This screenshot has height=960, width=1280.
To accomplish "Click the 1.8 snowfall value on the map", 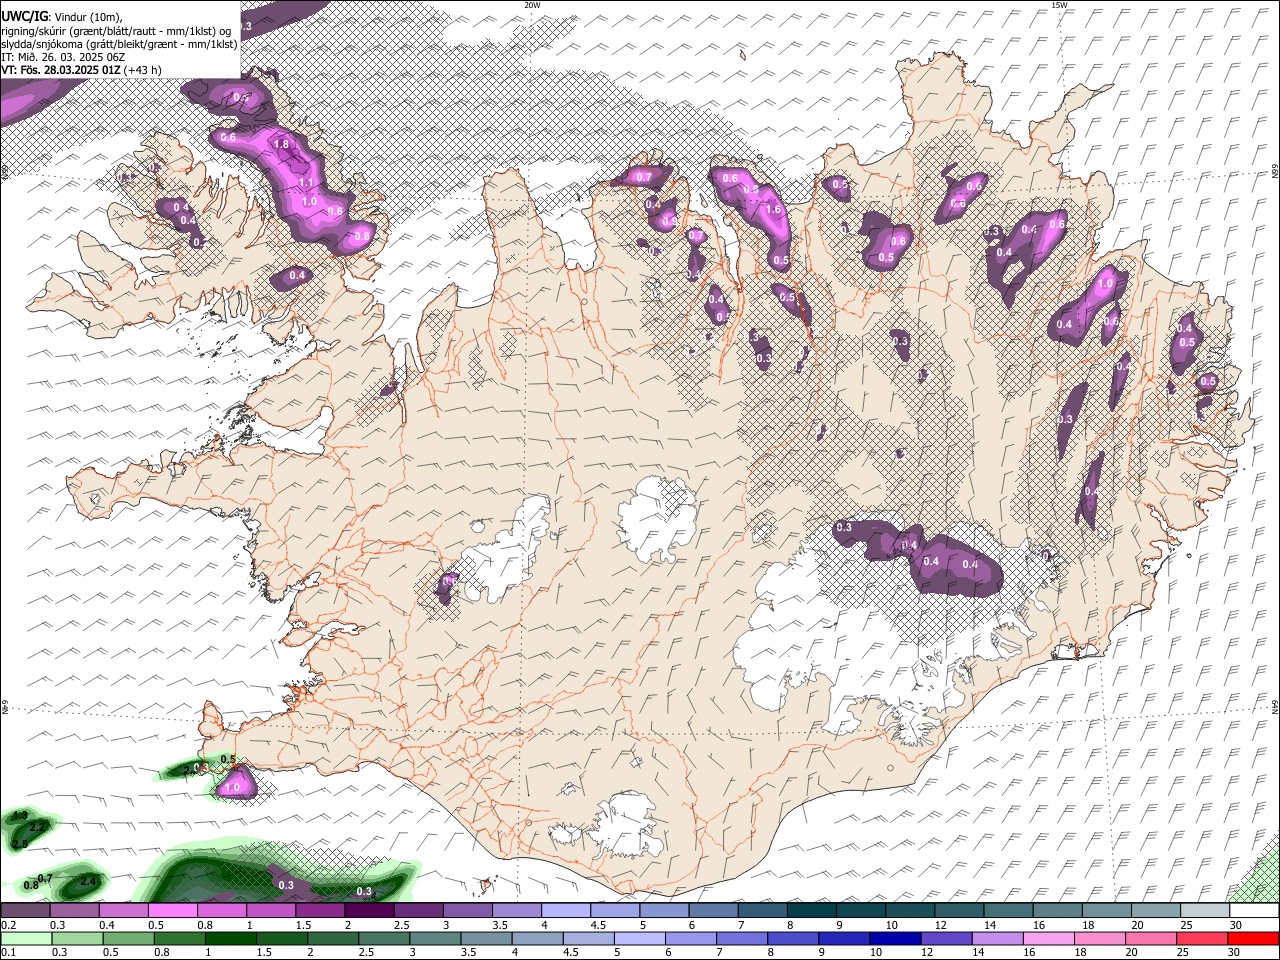I will coord(281,145).
